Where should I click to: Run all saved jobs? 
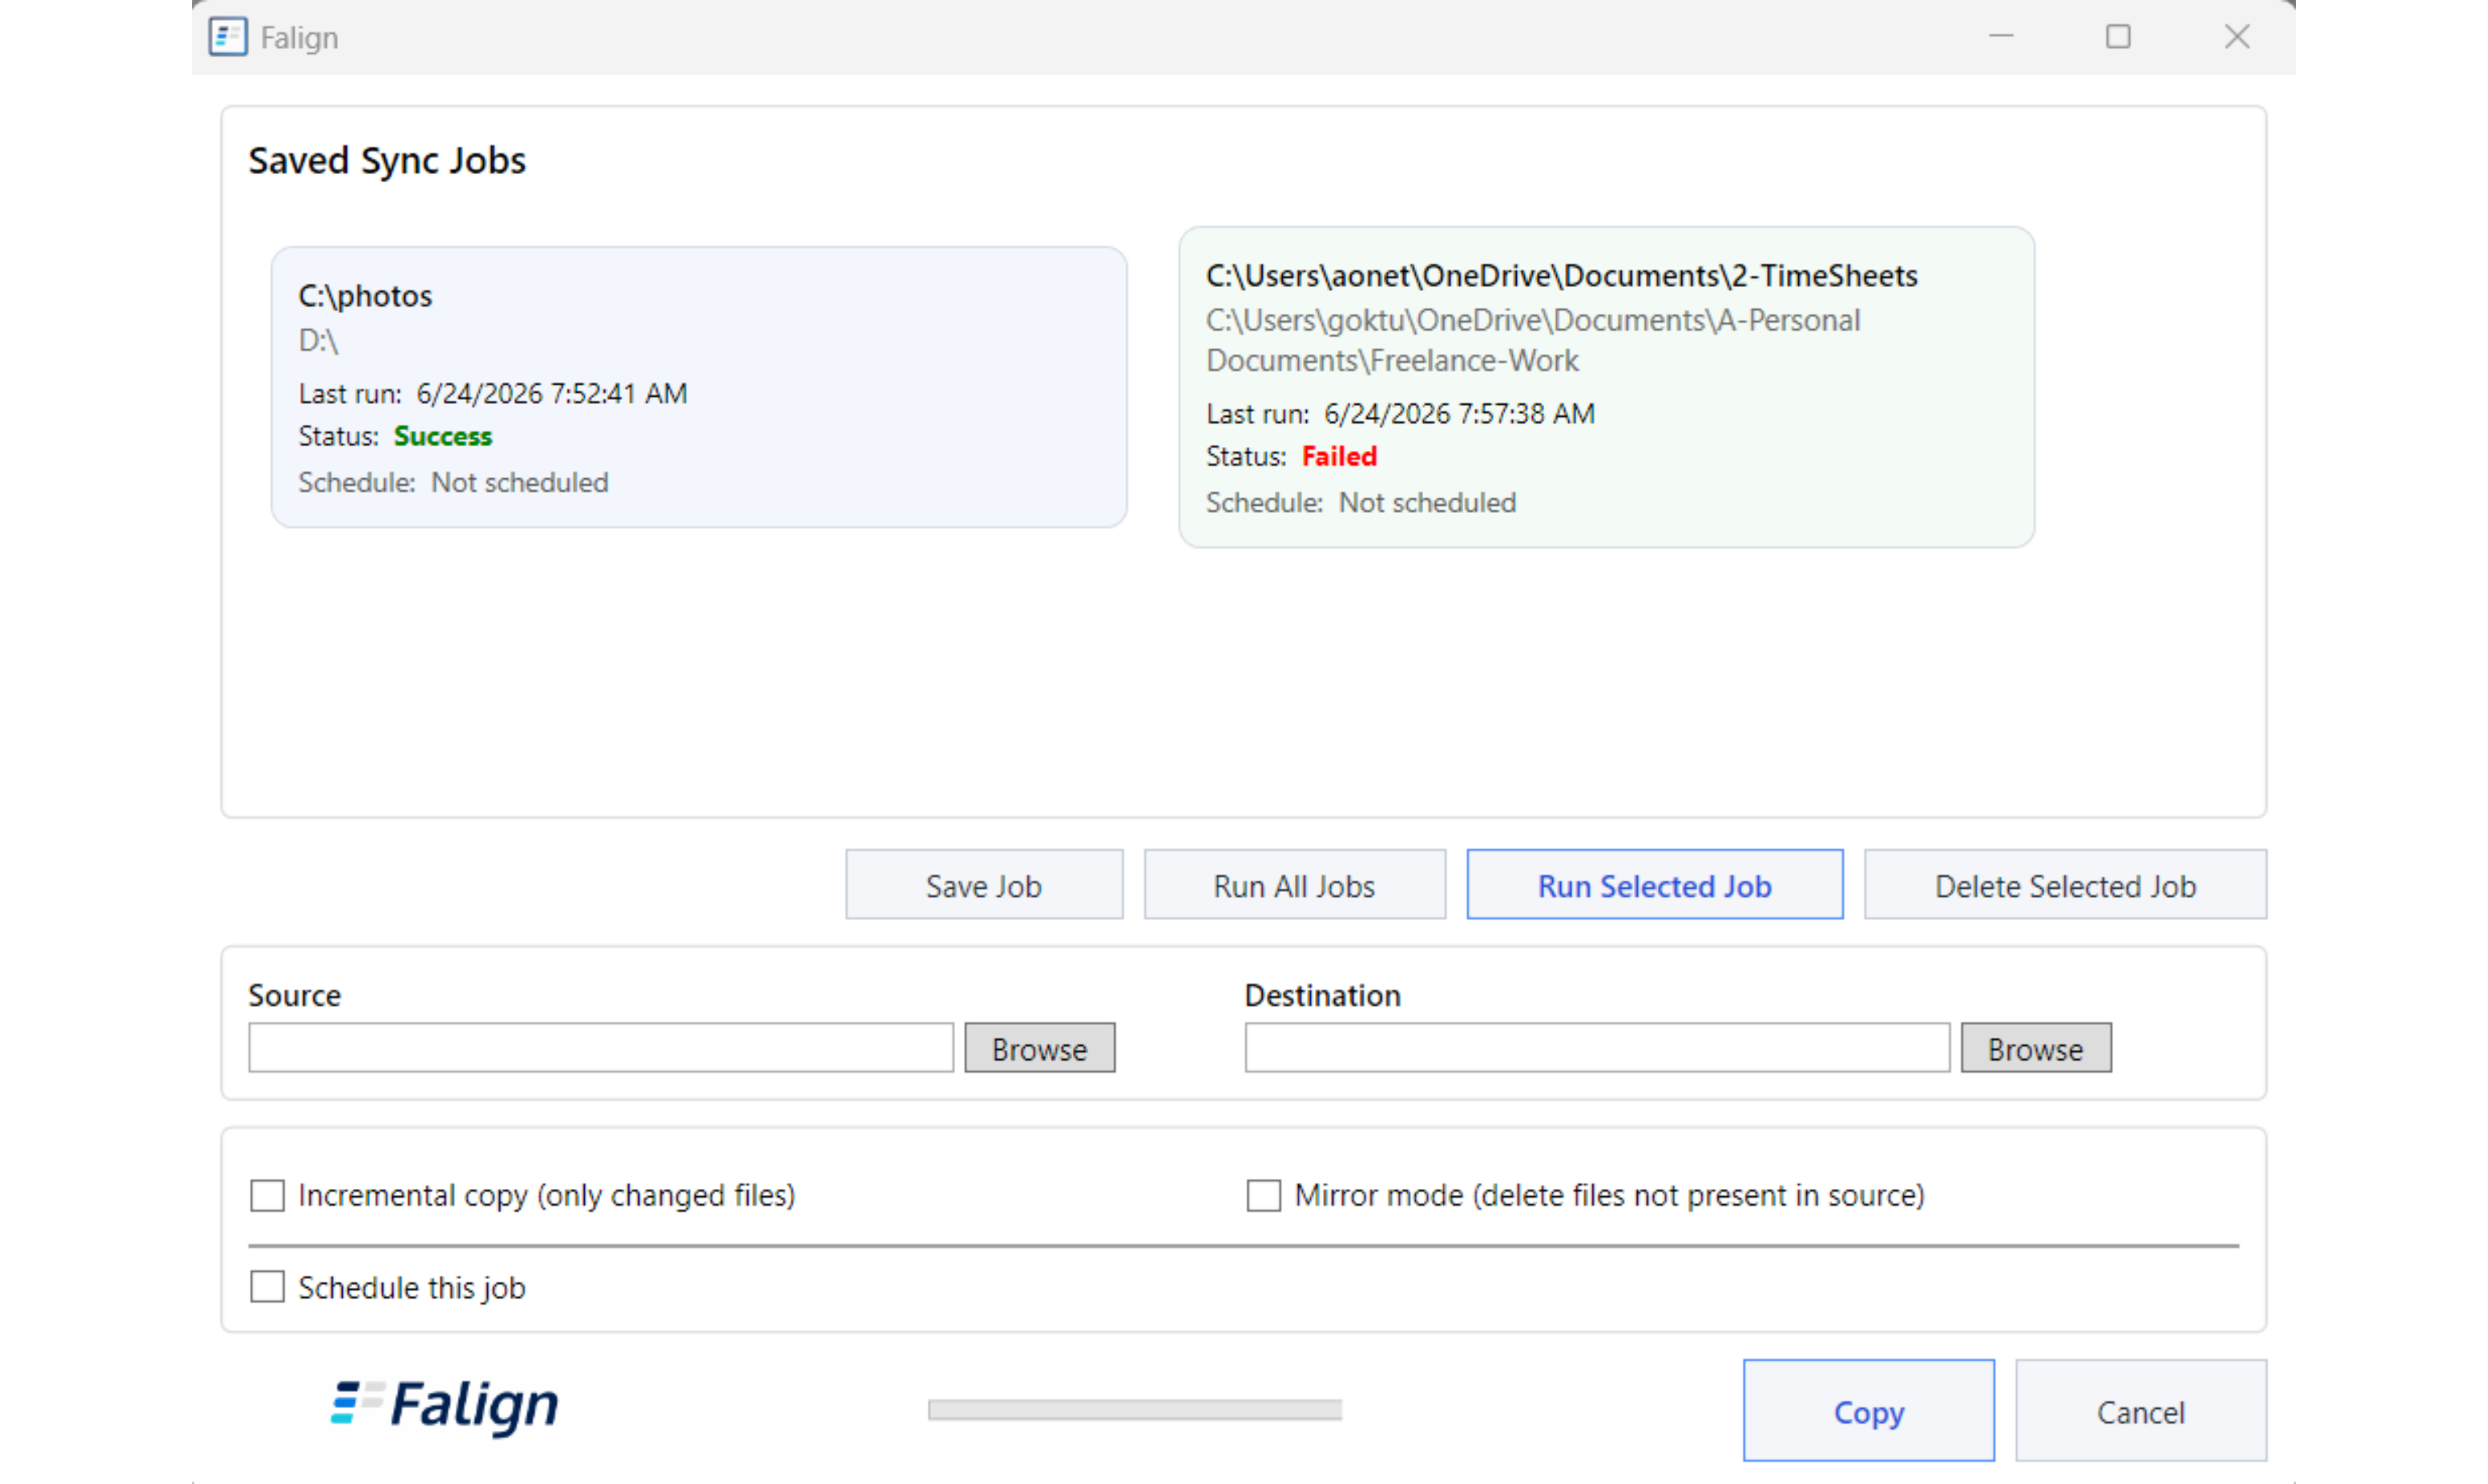pyautogui.click(x=1295, y=885)
